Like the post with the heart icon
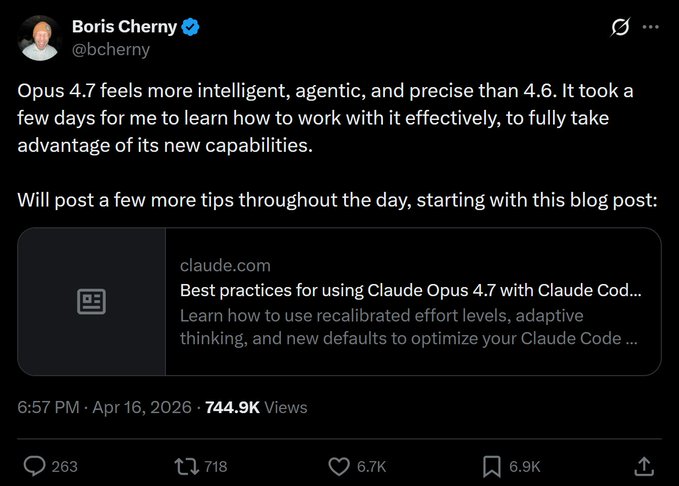Screen dimensions: 679x486 339,467
